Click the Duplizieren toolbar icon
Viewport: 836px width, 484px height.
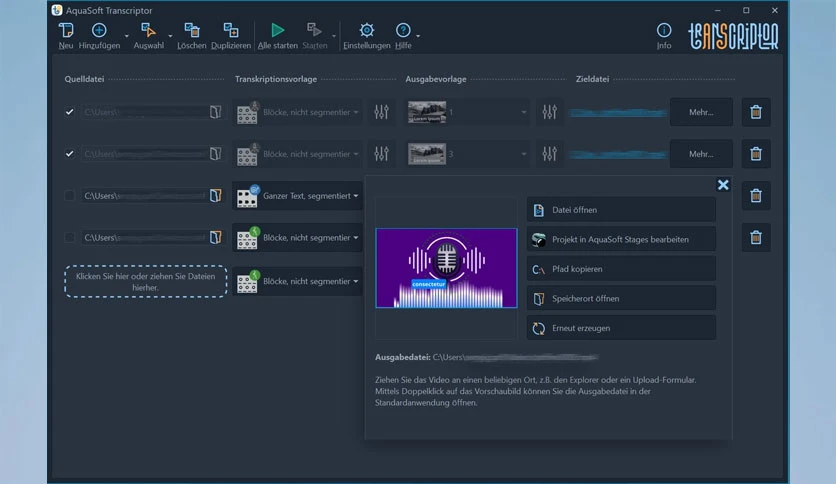pos(230,30)
